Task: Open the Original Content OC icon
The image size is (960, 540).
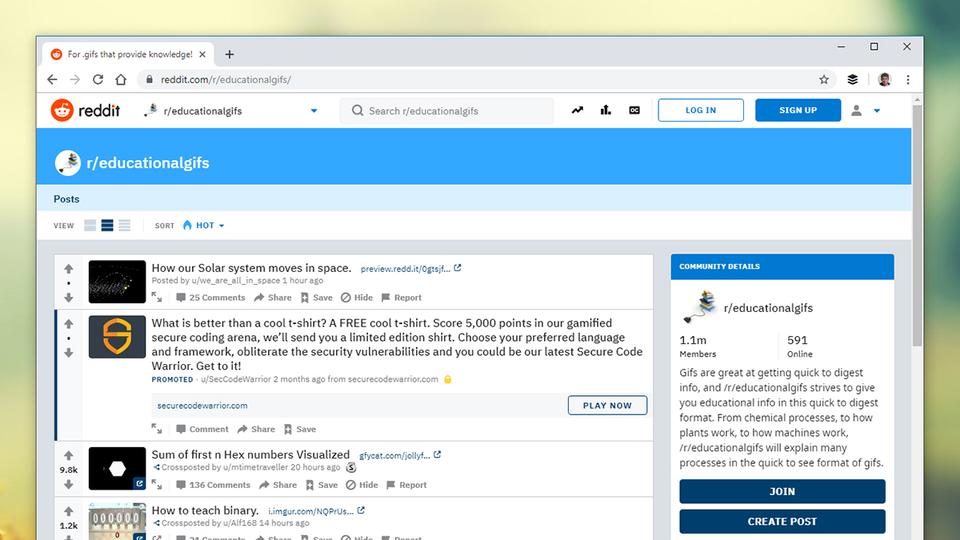Action: click(634, 110)
